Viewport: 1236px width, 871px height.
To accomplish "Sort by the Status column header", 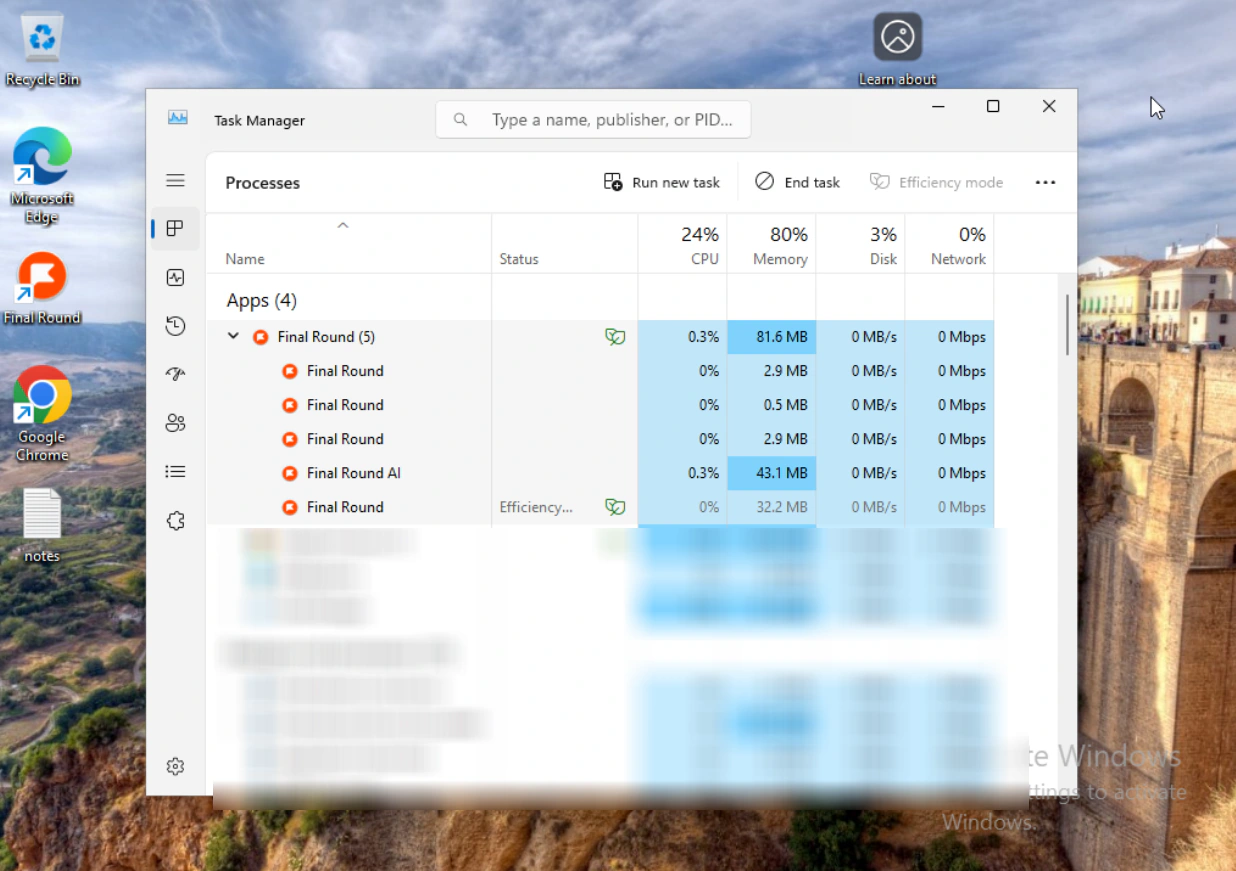I will tap(564, 243).
